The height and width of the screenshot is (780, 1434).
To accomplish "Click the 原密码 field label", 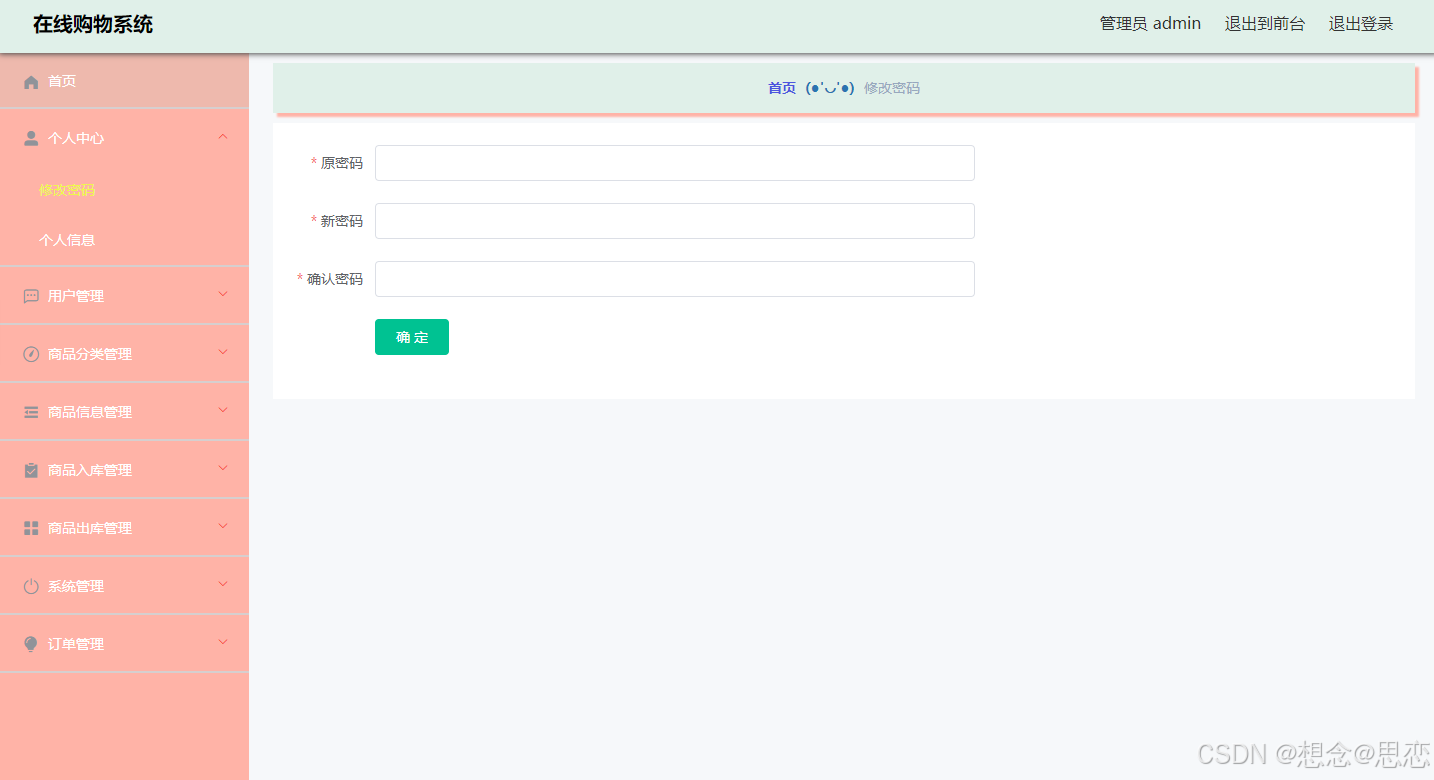I will (x=342, y=163).
